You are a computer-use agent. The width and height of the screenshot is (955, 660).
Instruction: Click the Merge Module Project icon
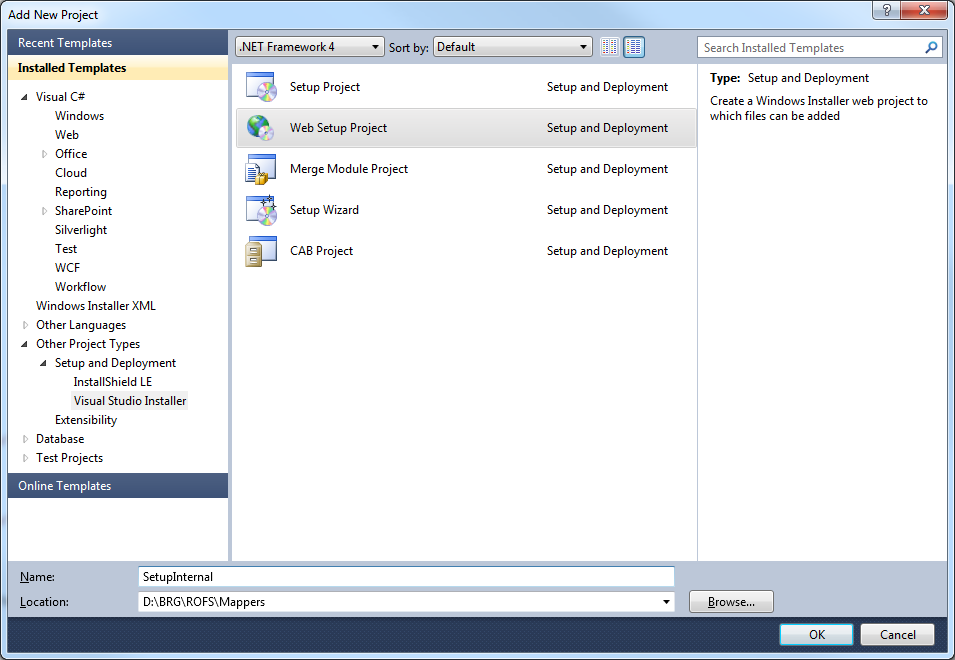(x=261, y=169)
